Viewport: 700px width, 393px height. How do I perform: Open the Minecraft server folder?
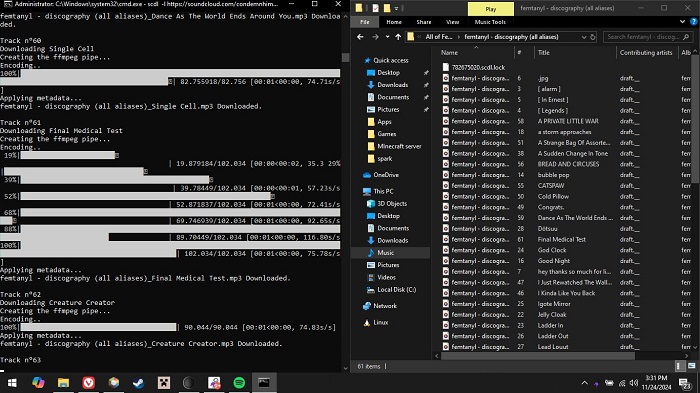[x=399, y=146]
